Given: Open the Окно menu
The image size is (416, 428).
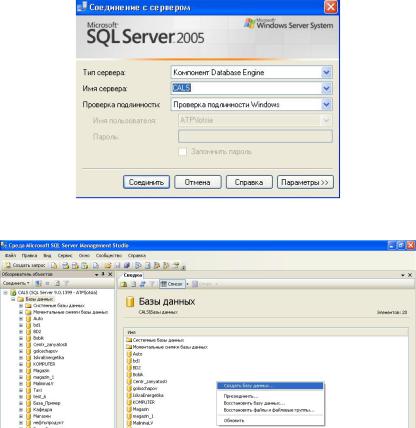Looking at the screenshot, I should (84, 256).
